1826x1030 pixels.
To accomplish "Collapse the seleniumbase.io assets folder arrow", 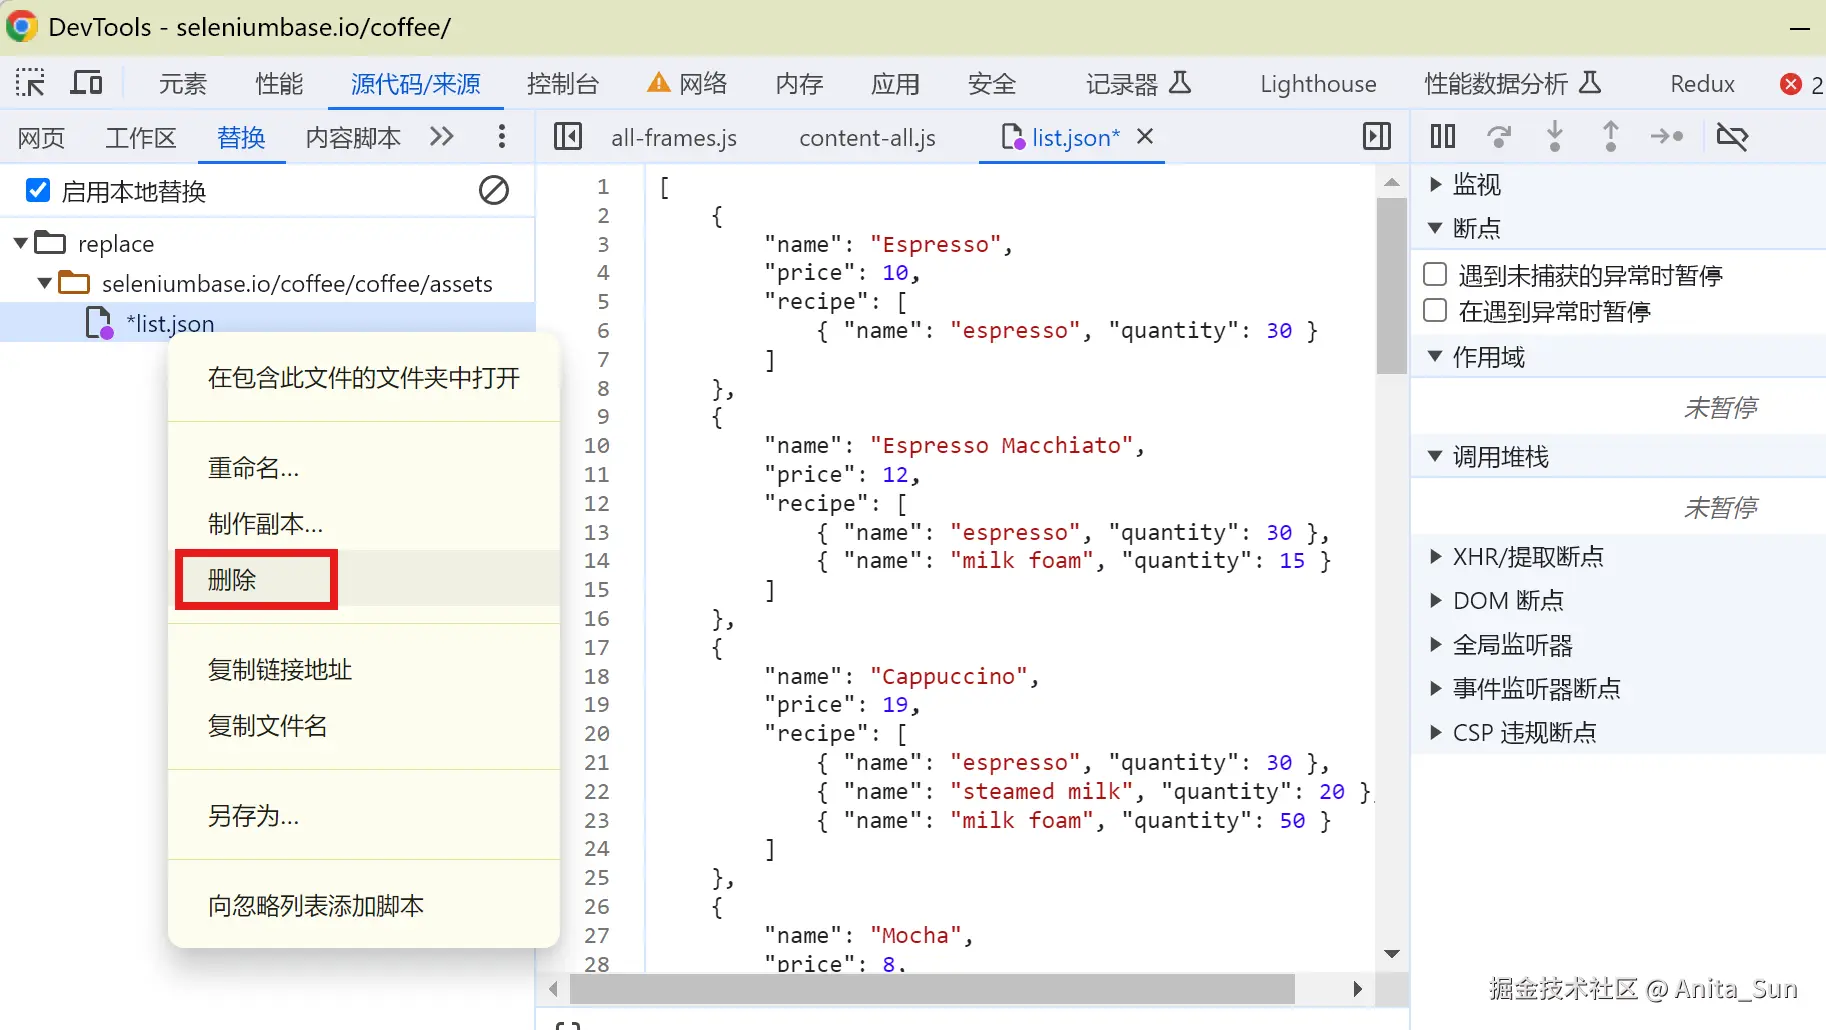I will (44, 283).
